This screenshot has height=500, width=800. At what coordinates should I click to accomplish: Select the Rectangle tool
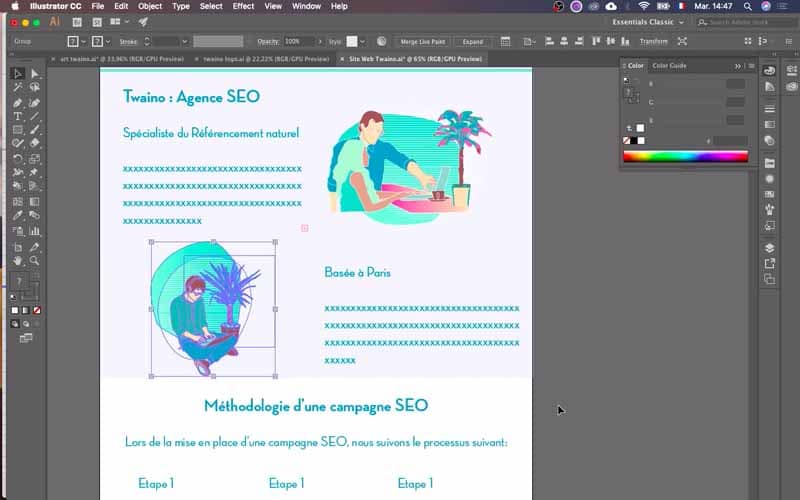coord(17,130)
